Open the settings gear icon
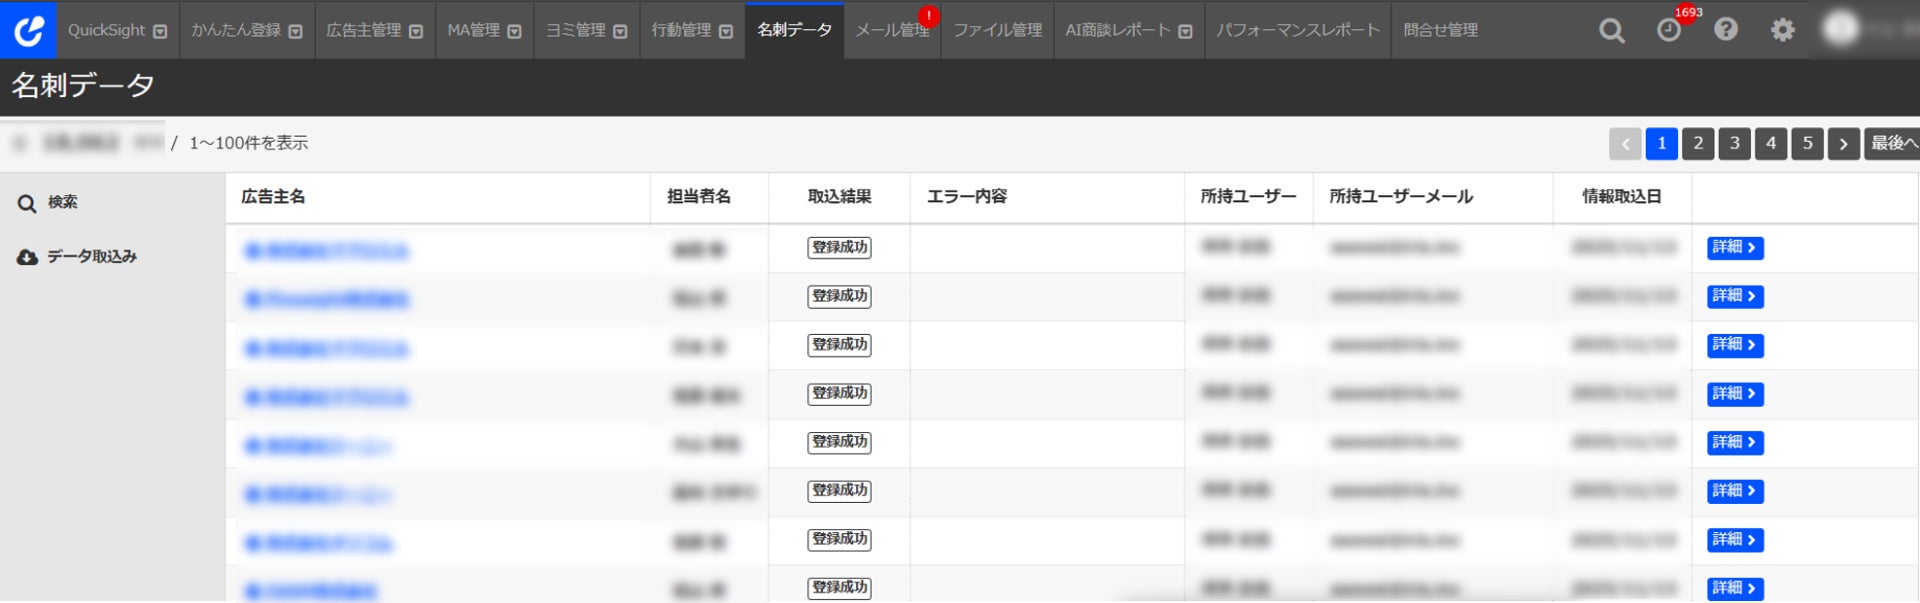Image resolution: width=1920 pixels, height=603 pixels. click(1782, 30)
